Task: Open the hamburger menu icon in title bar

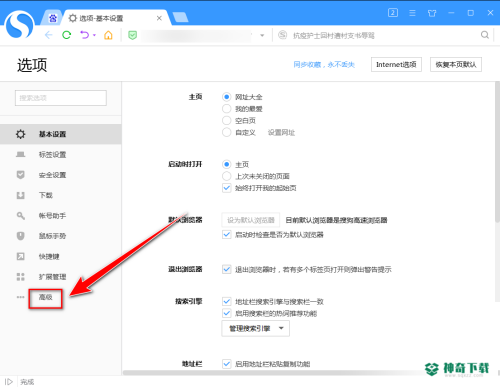Action: (x=412, y=13)
